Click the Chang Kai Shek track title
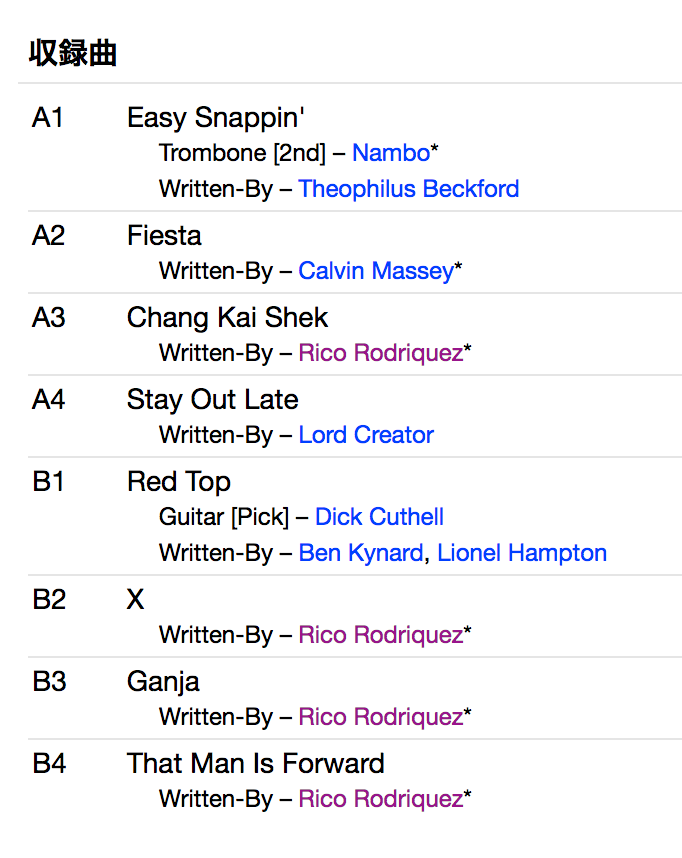 pos(227,318)
